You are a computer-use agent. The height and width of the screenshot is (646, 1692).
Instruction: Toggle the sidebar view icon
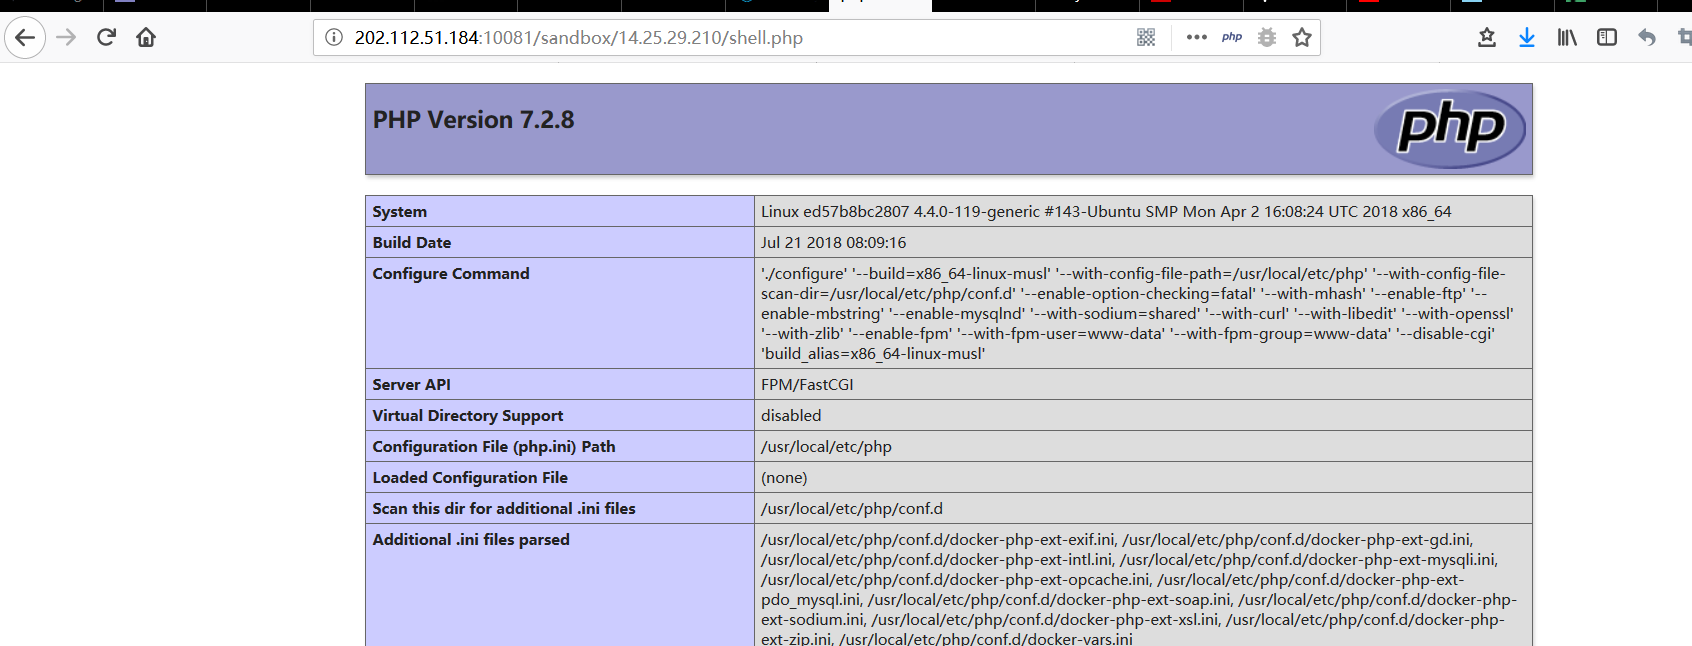(1607, 38)
